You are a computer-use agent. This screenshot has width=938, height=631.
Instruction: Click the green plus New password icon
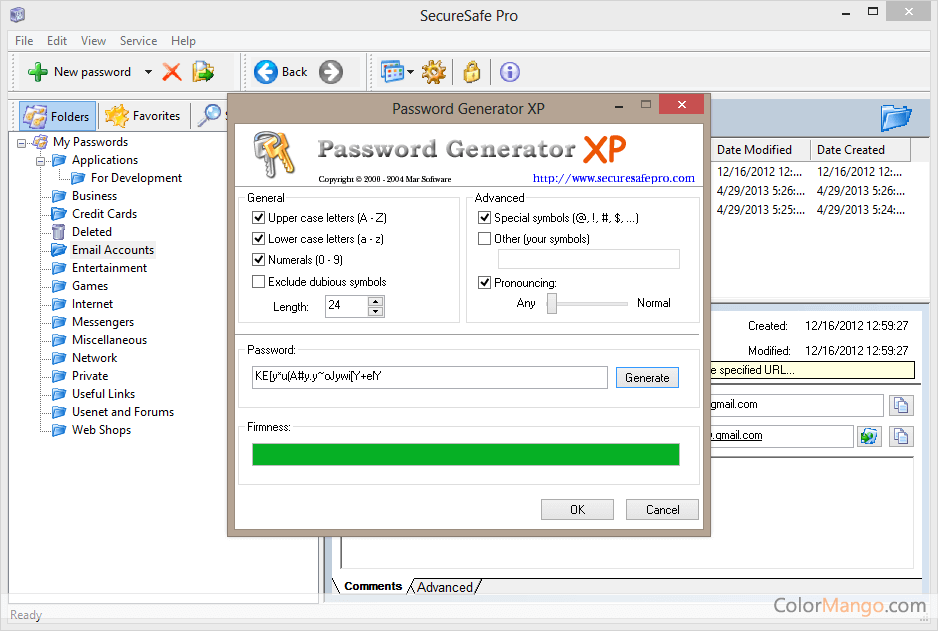tap(37, 71)
